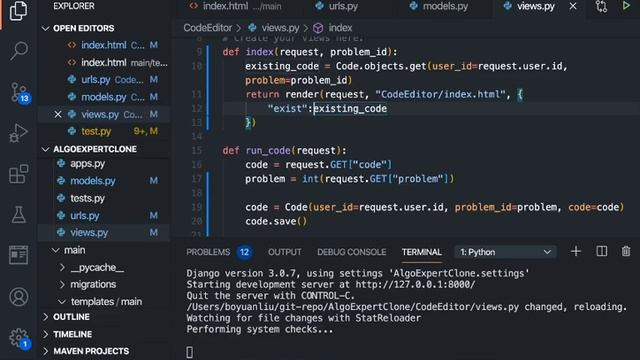
Task: Split the terminal panel
Action: [x=602, y=251]
